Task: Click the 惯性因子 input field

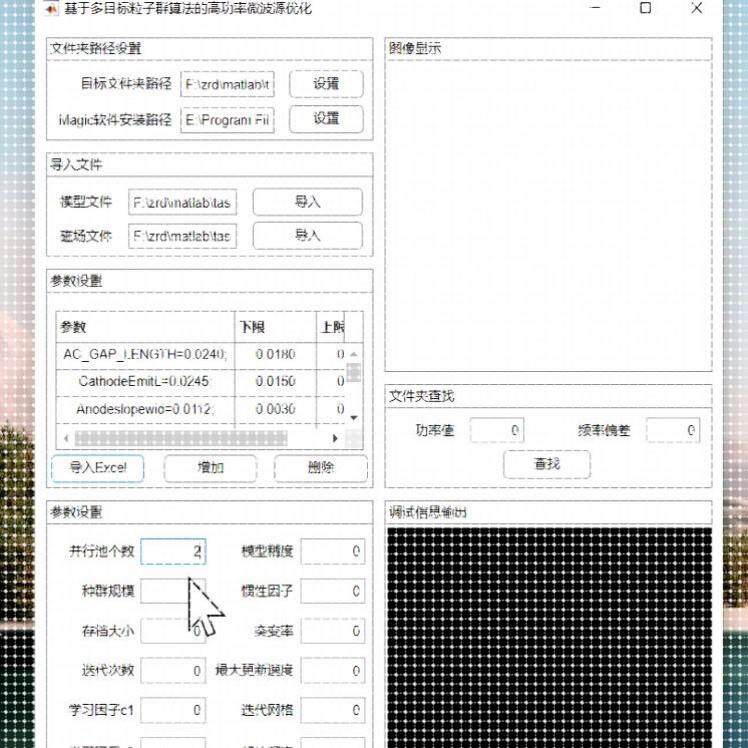Action: 333,592
